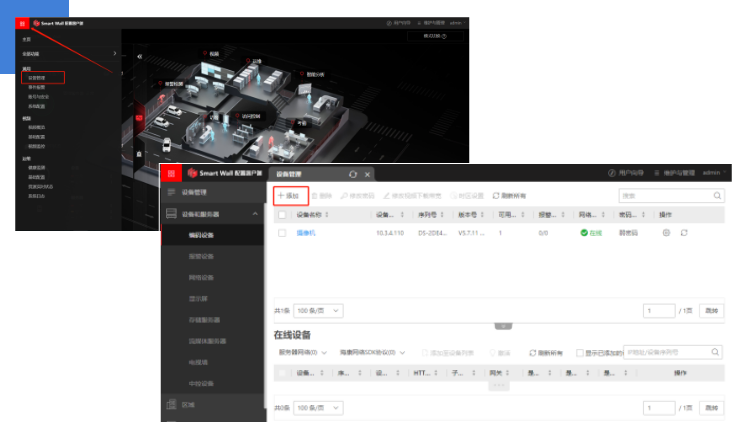749x438 pixels.
Task: Select 编码设备 in the left sidebar
Action: [x=201, y=235]
